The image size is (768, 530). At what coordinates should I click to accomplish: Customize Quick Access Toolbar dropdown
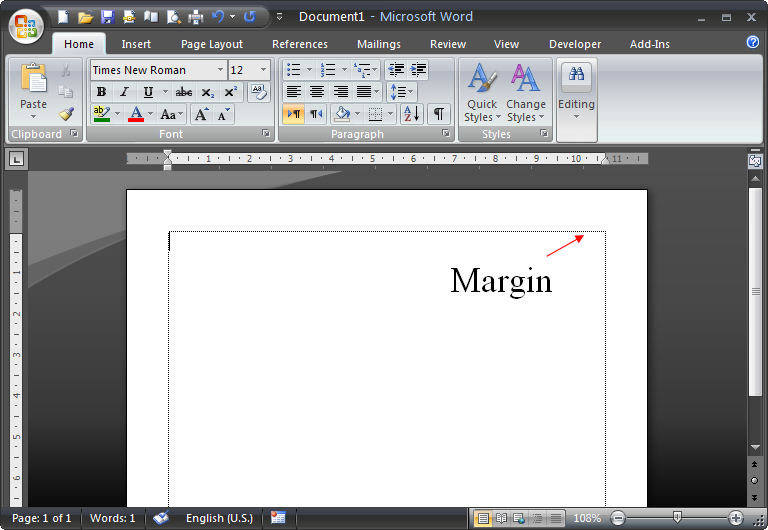point(279,17)
